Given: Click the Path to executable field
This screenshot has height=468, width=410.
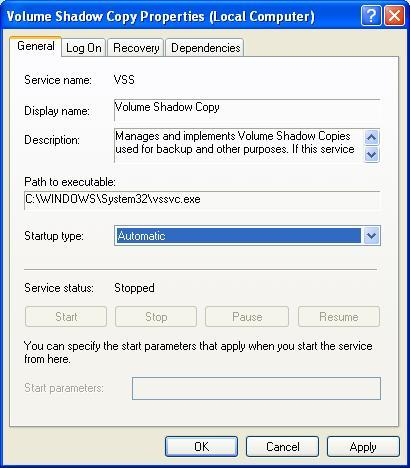Looking at the screenshot, I should [202, 200].
